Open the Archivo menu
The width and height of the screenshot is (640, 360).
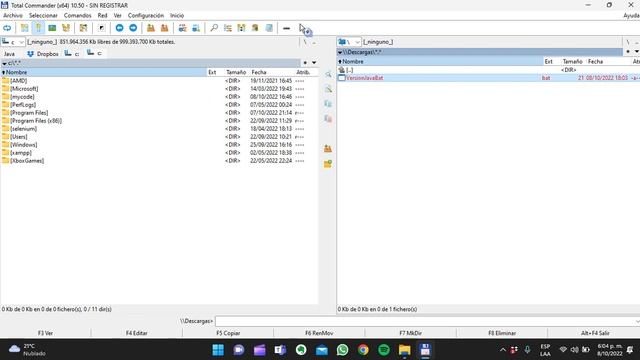(x=13, y=16)
